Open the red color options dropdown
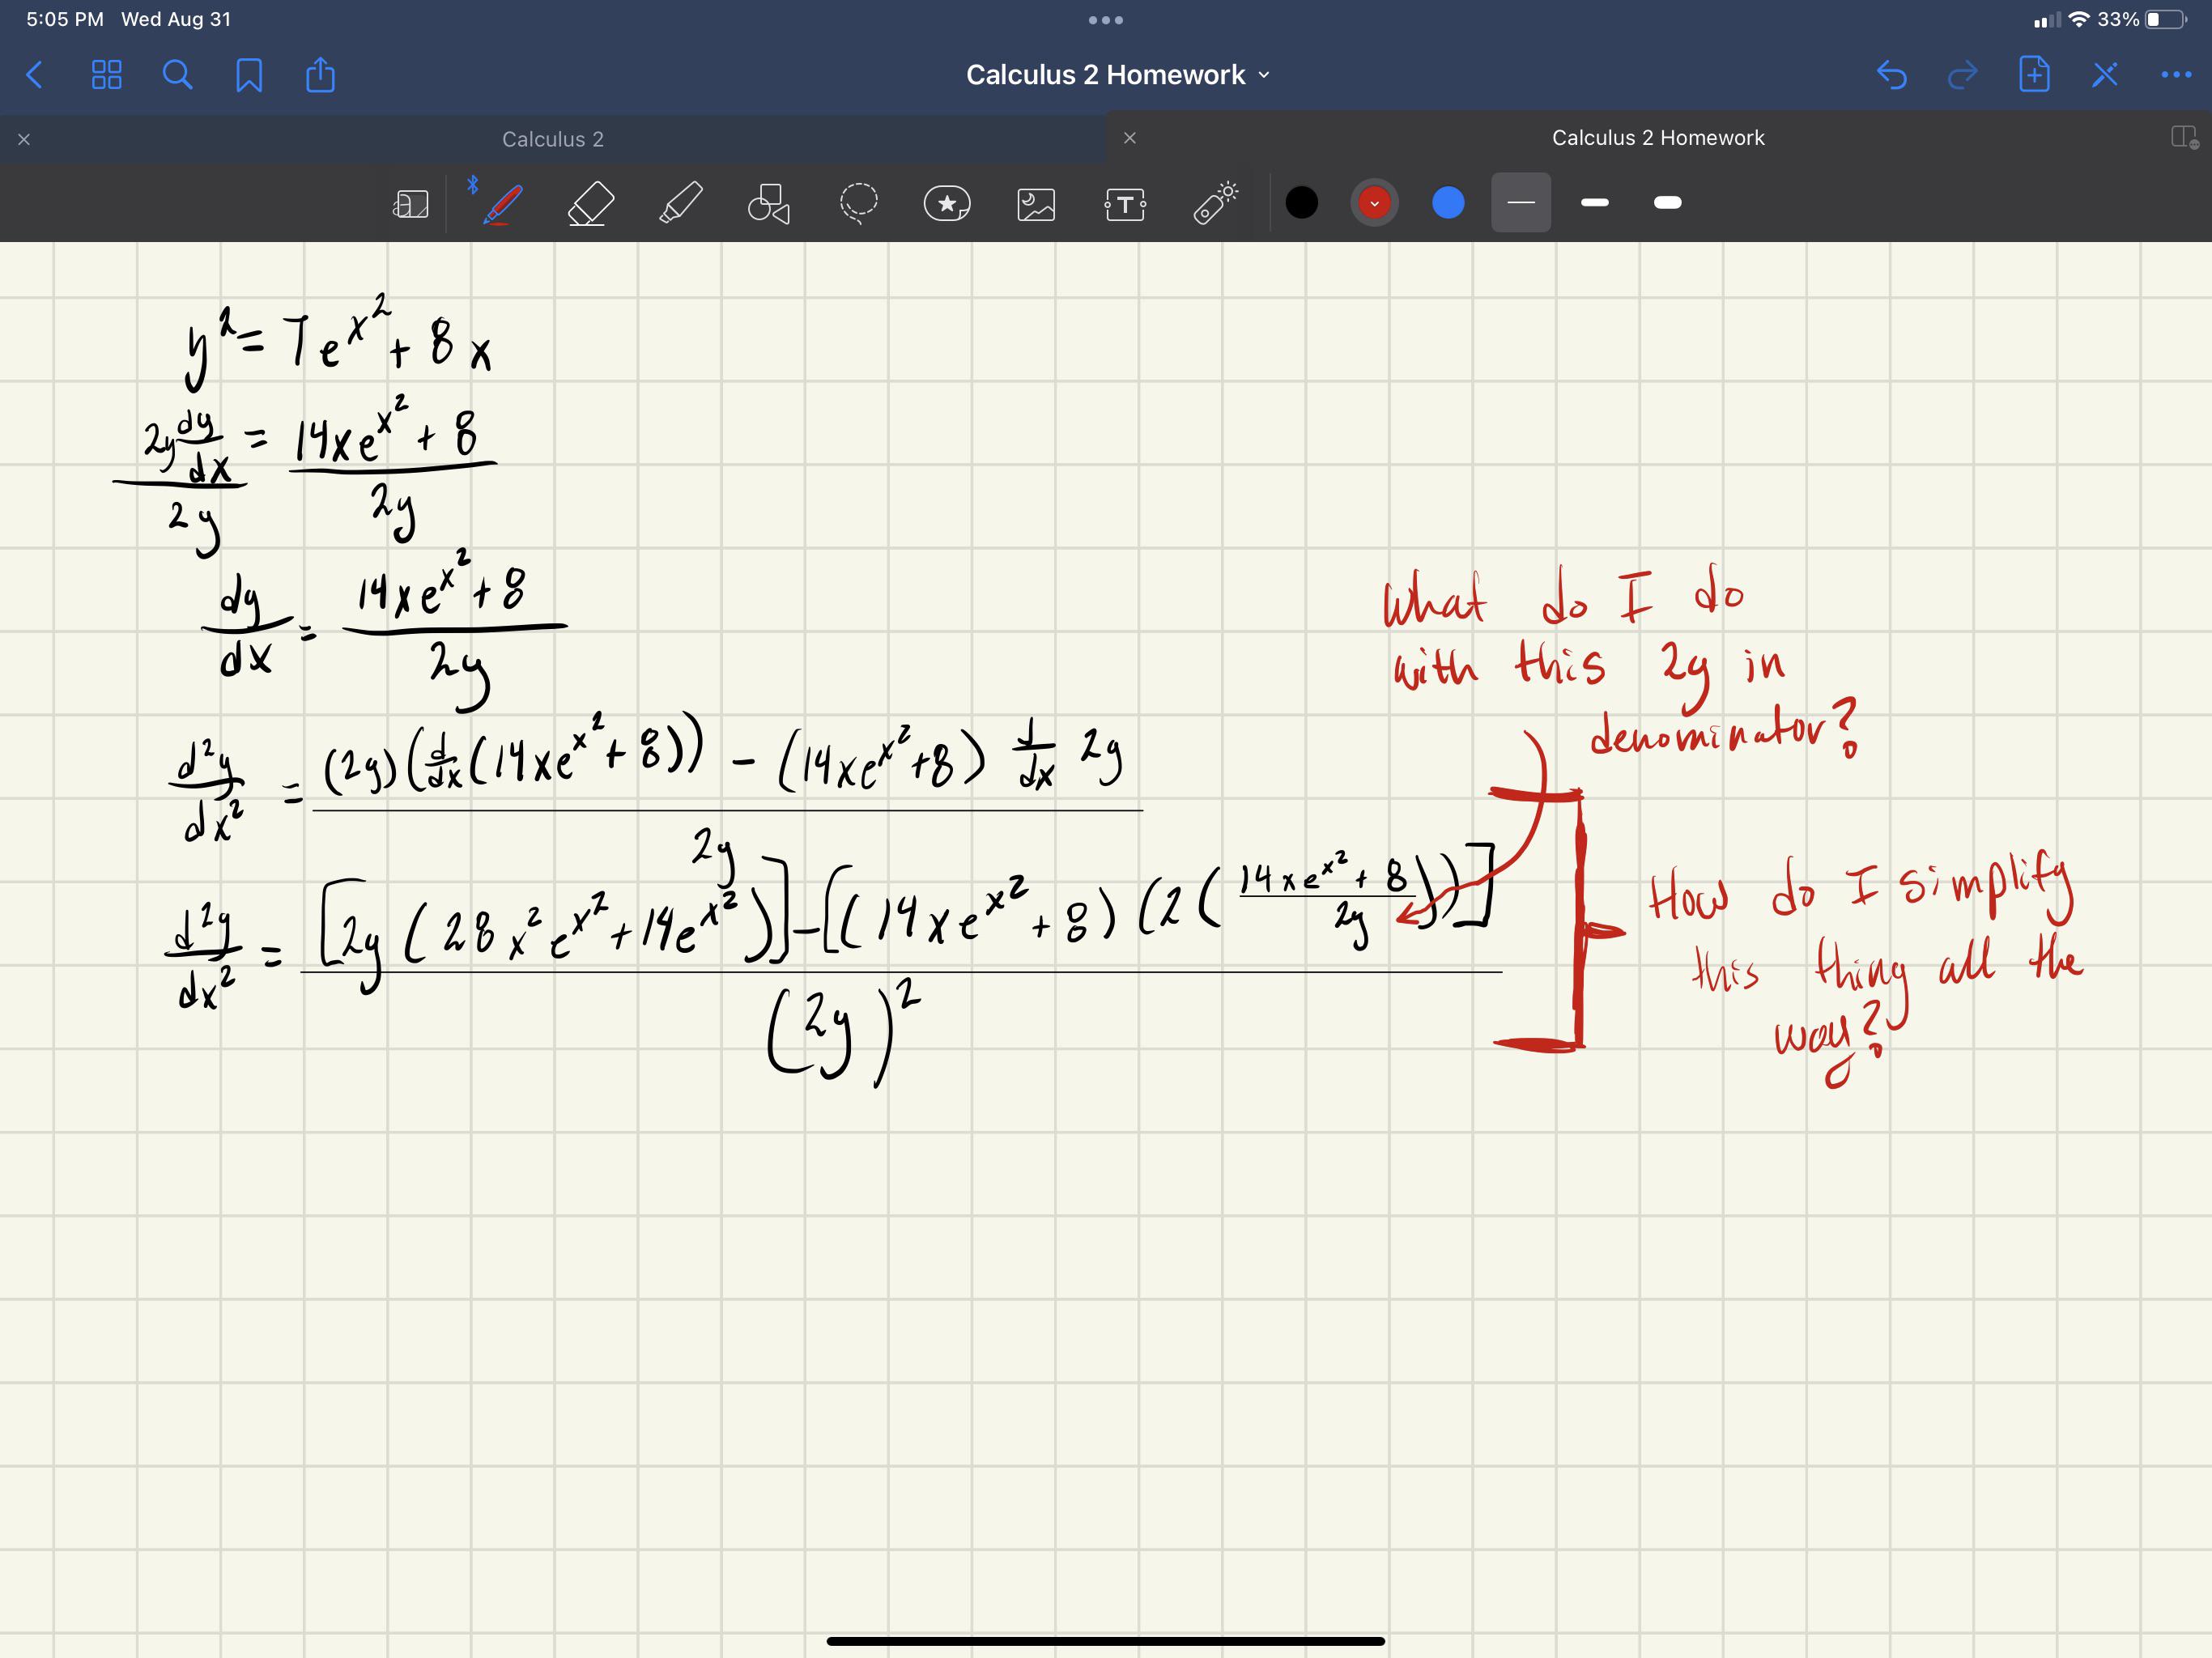 (x=1374, y=203)
